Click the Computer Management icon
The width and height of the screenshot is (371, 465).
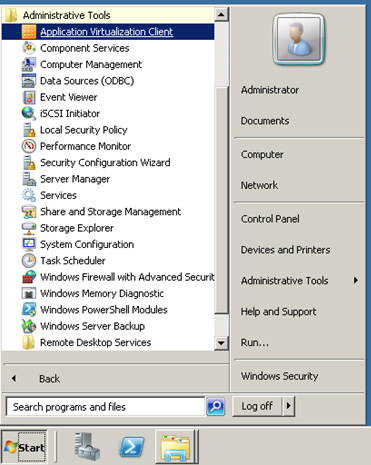click(x=29, y=65)
